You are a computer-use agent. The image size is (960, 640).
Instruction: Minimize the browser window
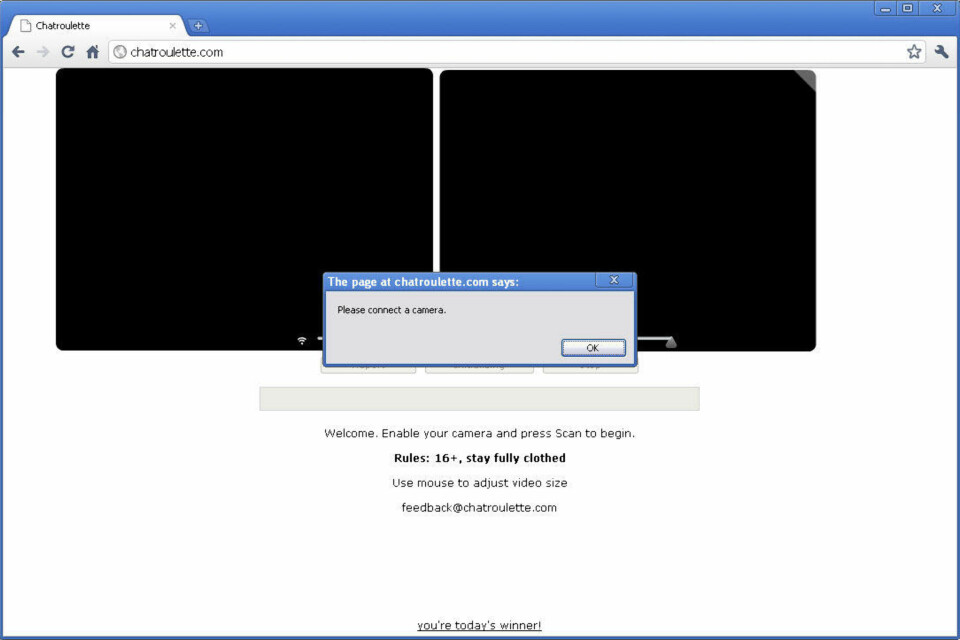[885, 9]
